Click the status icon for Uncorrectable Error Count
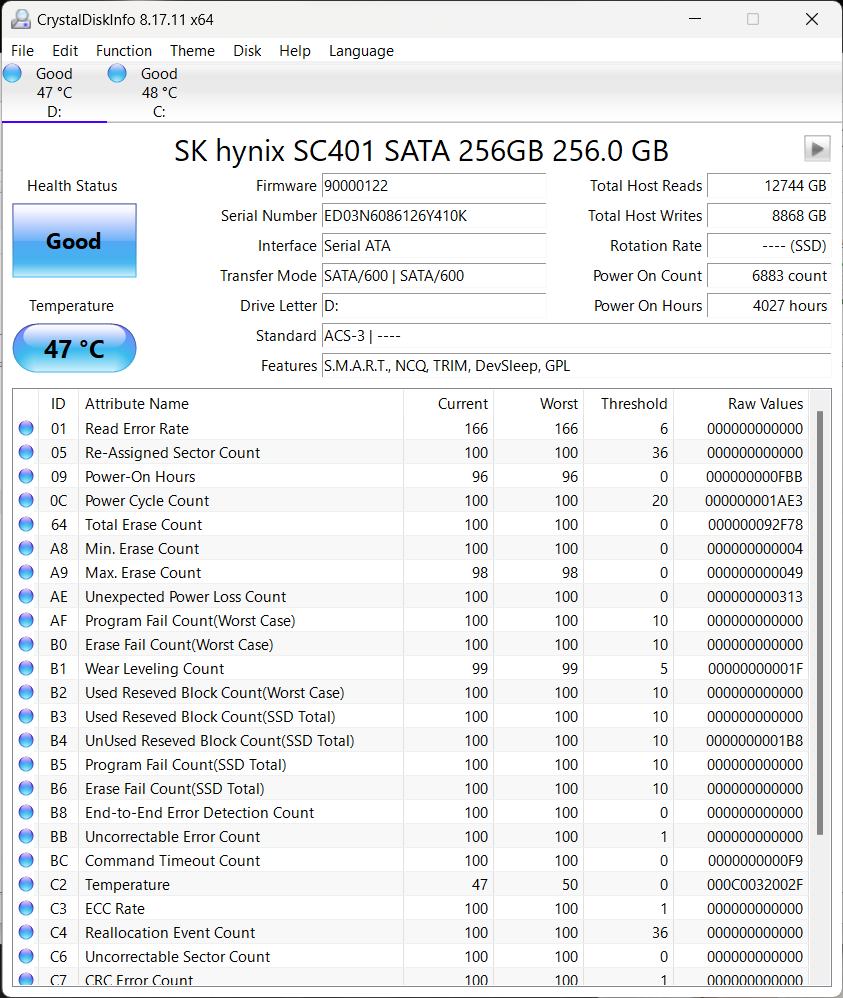The width and height of the screenshot is (843, 998). (26, 836)
